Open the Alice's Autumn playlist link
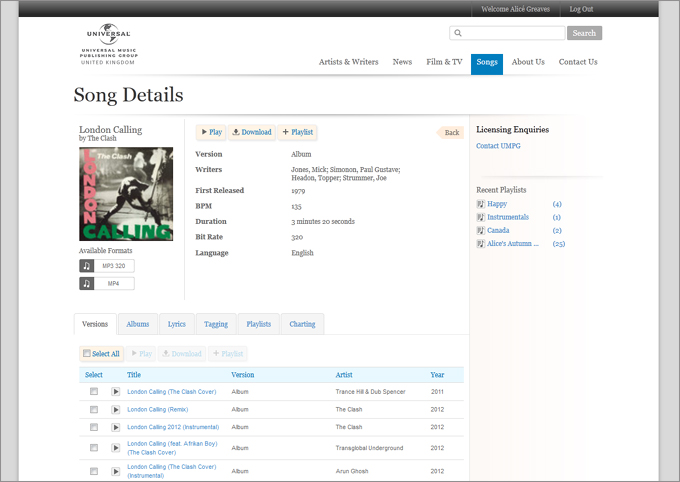 point(513,243)
